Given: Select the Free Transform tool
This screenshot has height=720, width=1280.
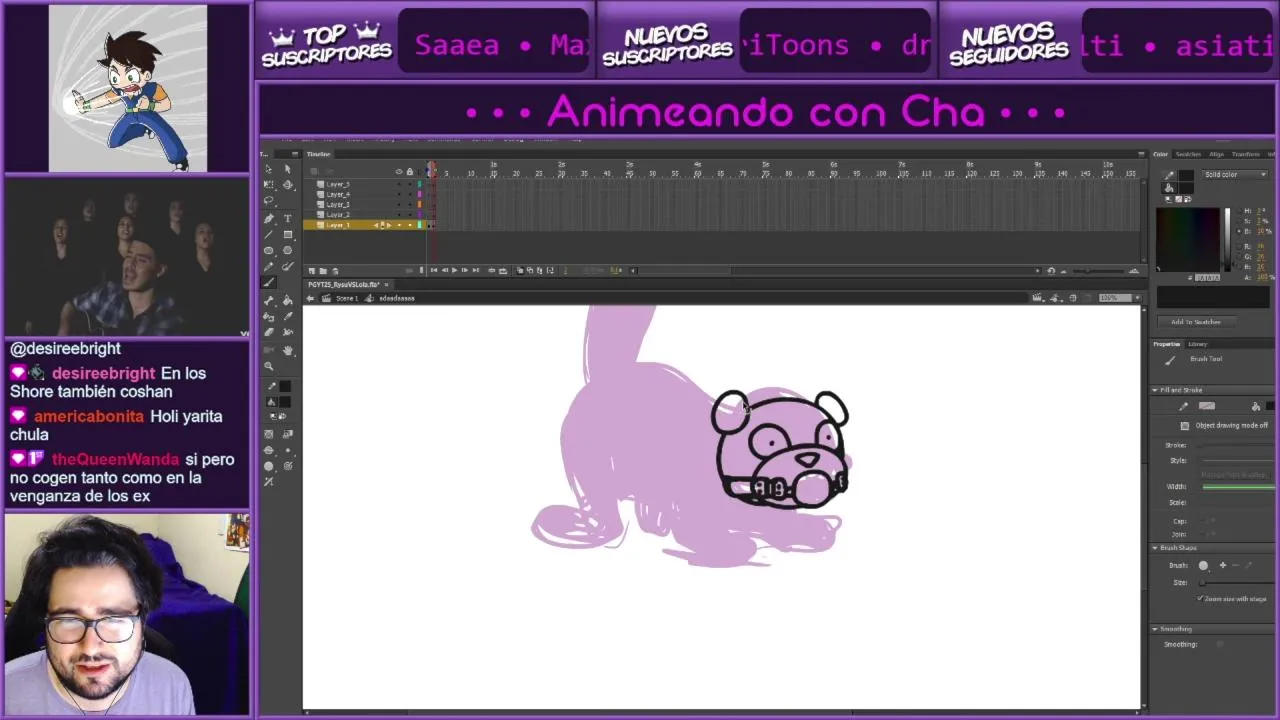Looking at the screenshot, I should click(x=268, y=184).
